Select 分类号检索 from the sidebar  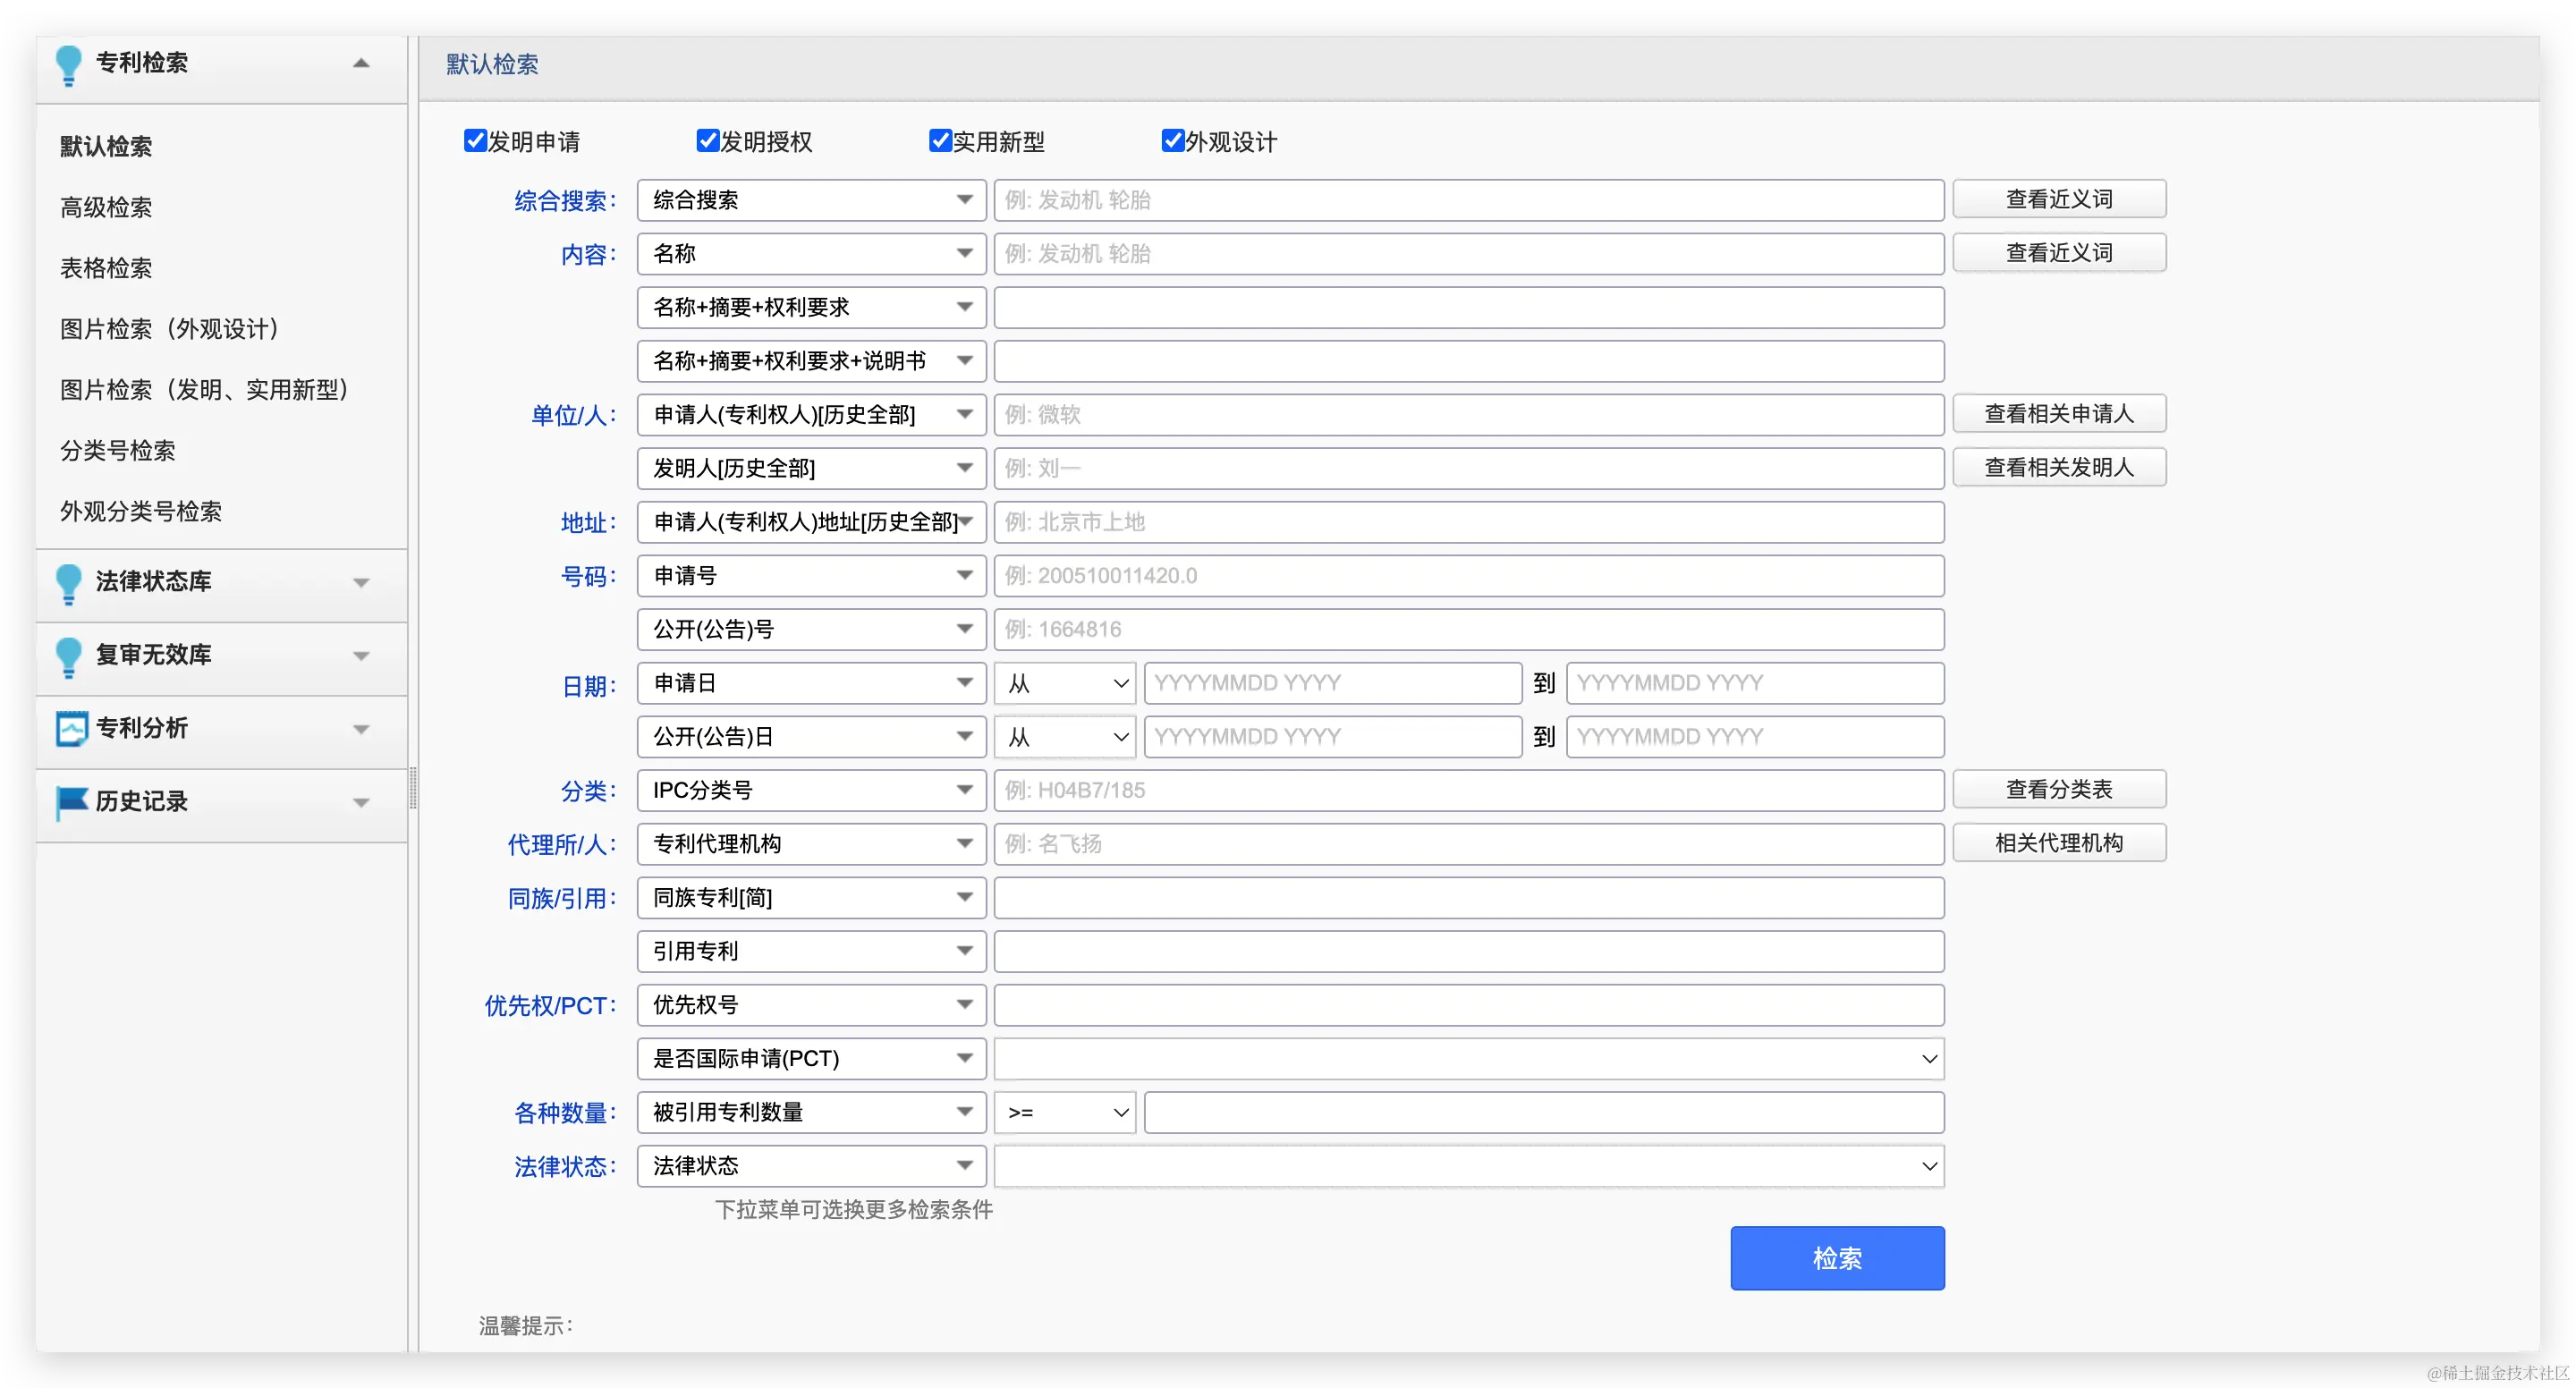coord(118,450)
